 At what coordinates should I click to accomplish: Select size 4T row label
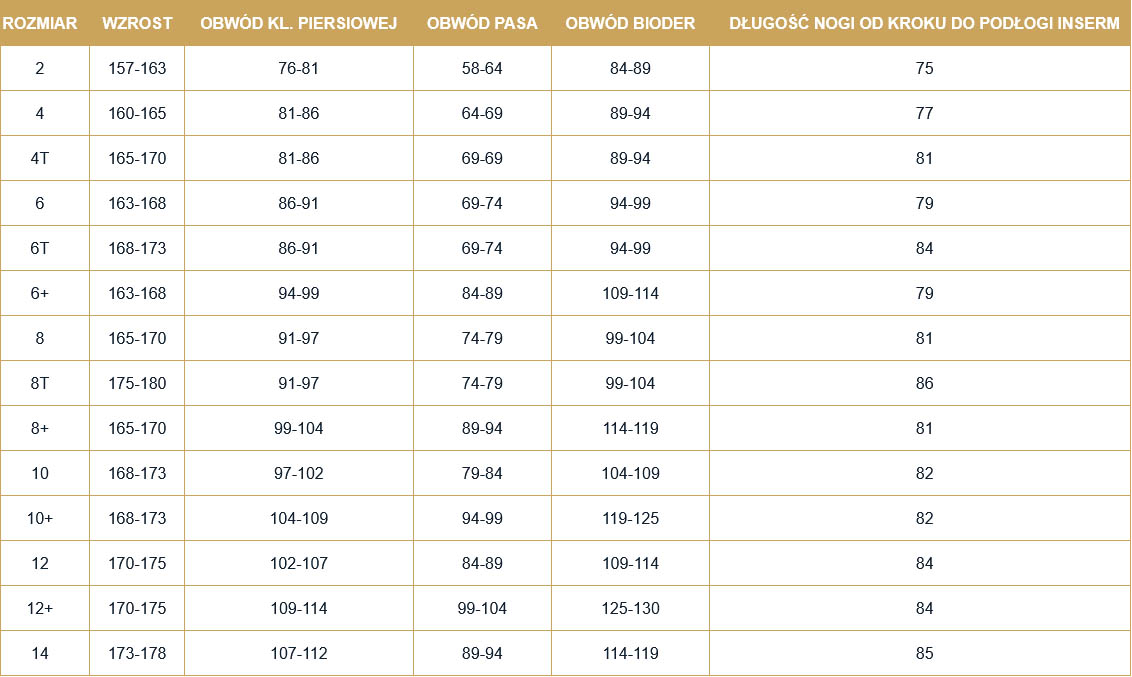click(x=40, y=159)
